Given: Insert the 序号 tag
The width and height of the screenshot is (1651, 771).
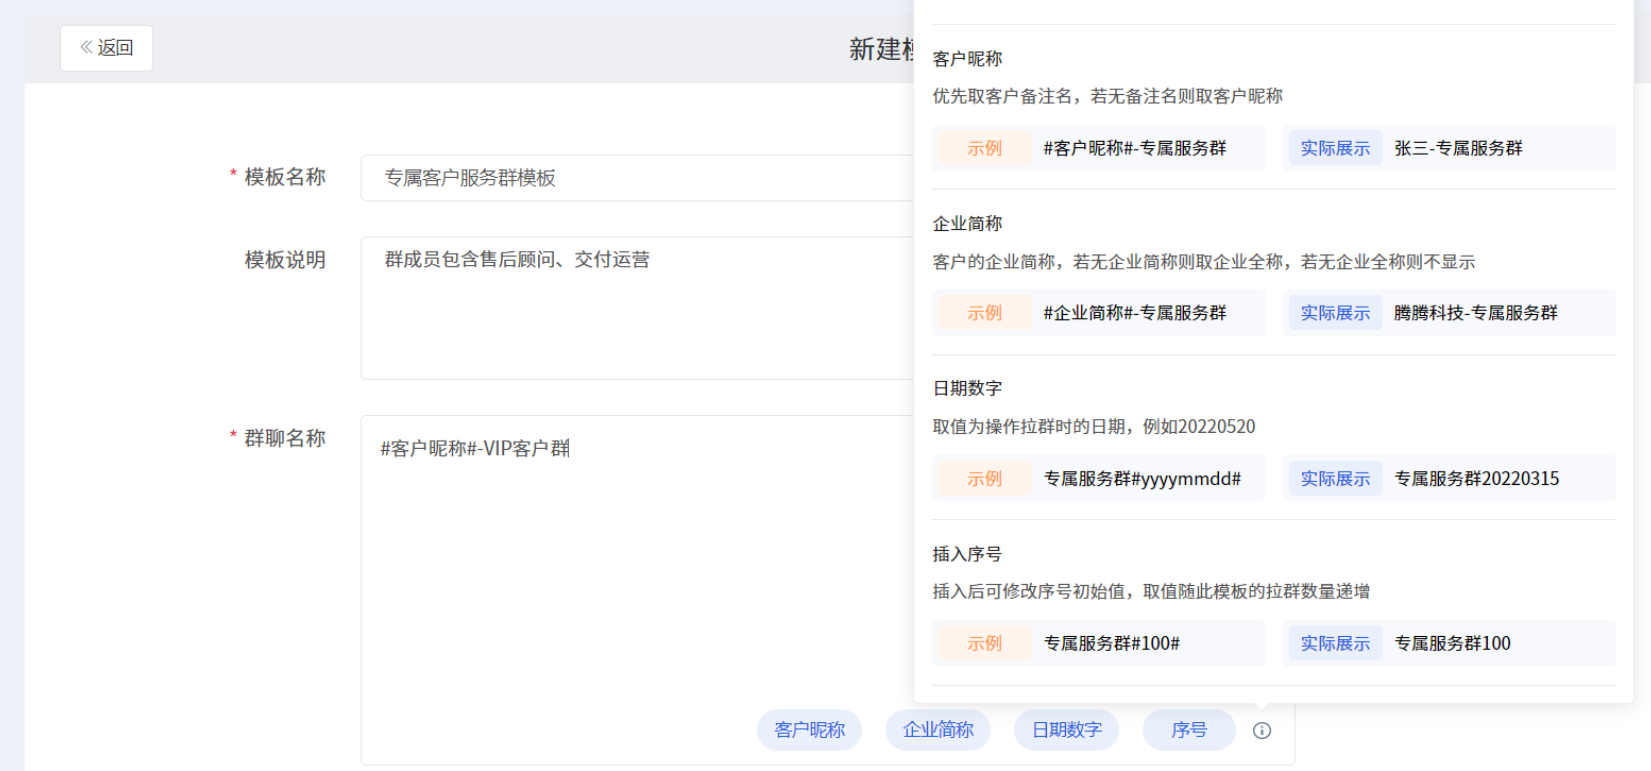Looking at the screenshot, I should [1189, 730].
